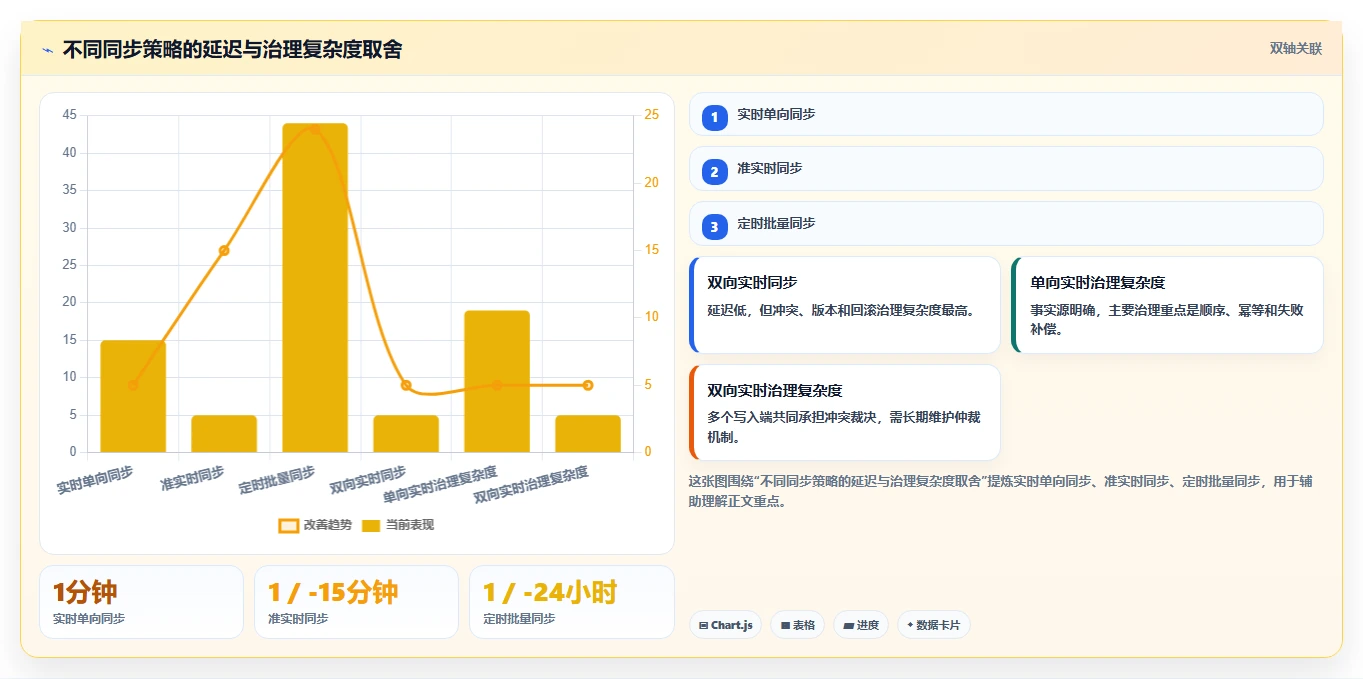Click the number 3 badge for 定时批量同步
Viewport: 1363px width, 679px height.
[714, 227]
